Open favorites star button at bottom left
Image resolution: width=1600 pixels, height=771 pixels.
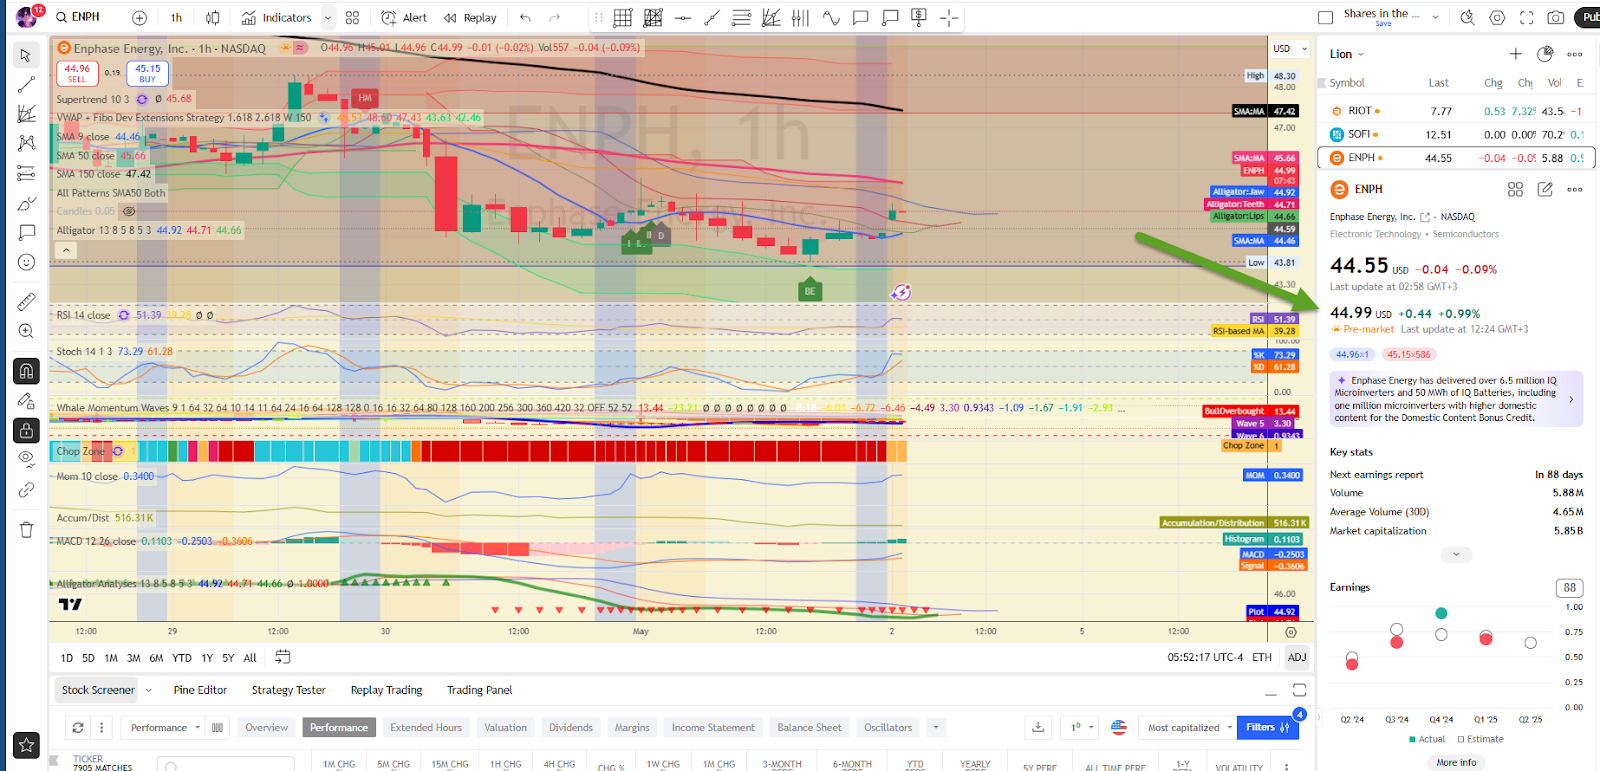[27, 745]
